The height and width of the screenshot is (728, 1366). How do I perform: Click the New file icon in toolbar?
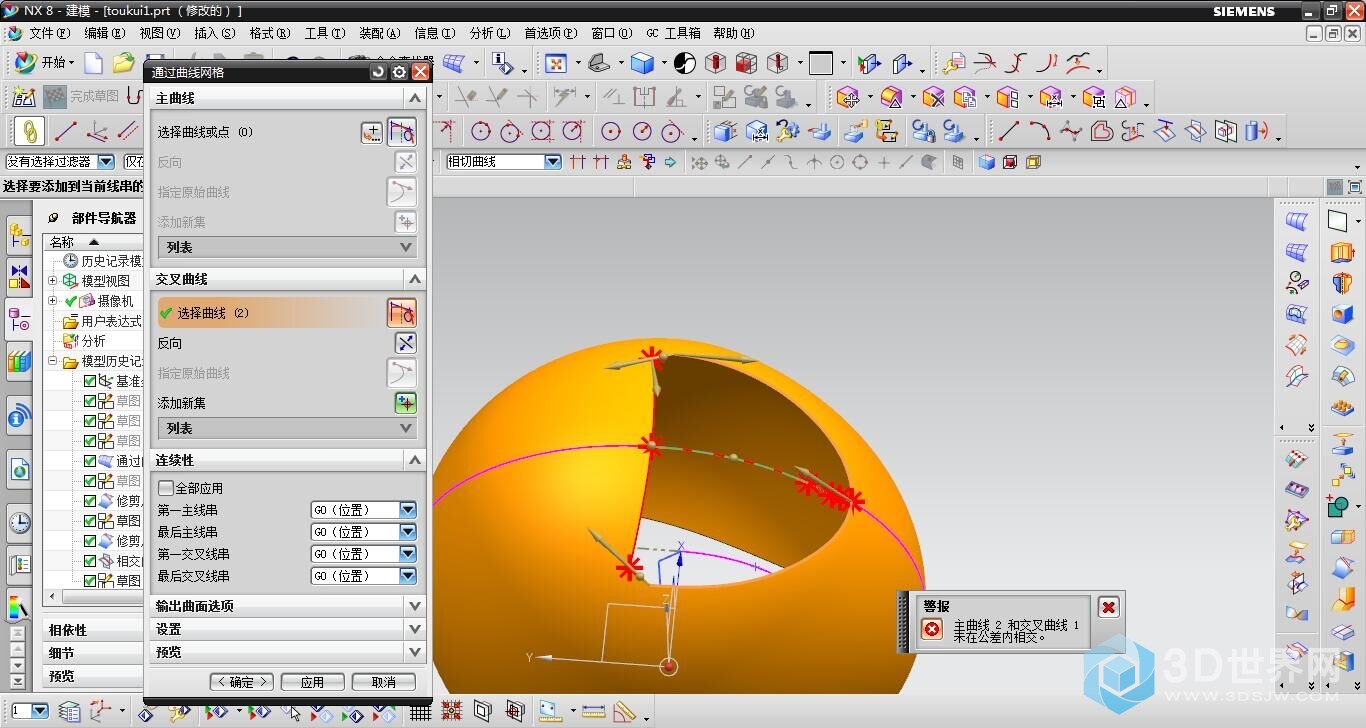pos(93,63)
